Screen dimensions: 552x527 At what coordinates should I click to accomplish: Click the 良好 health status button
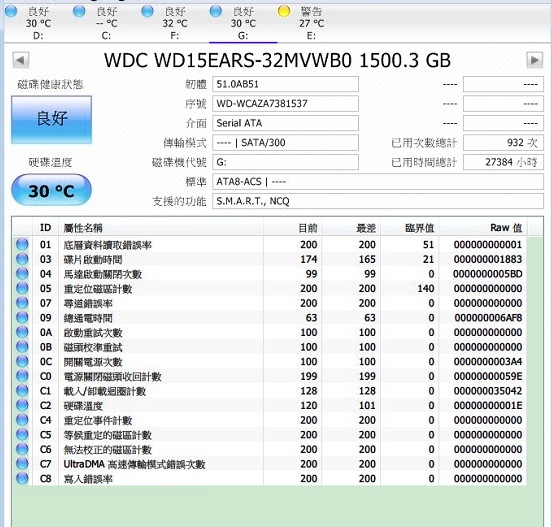[51, 120]
